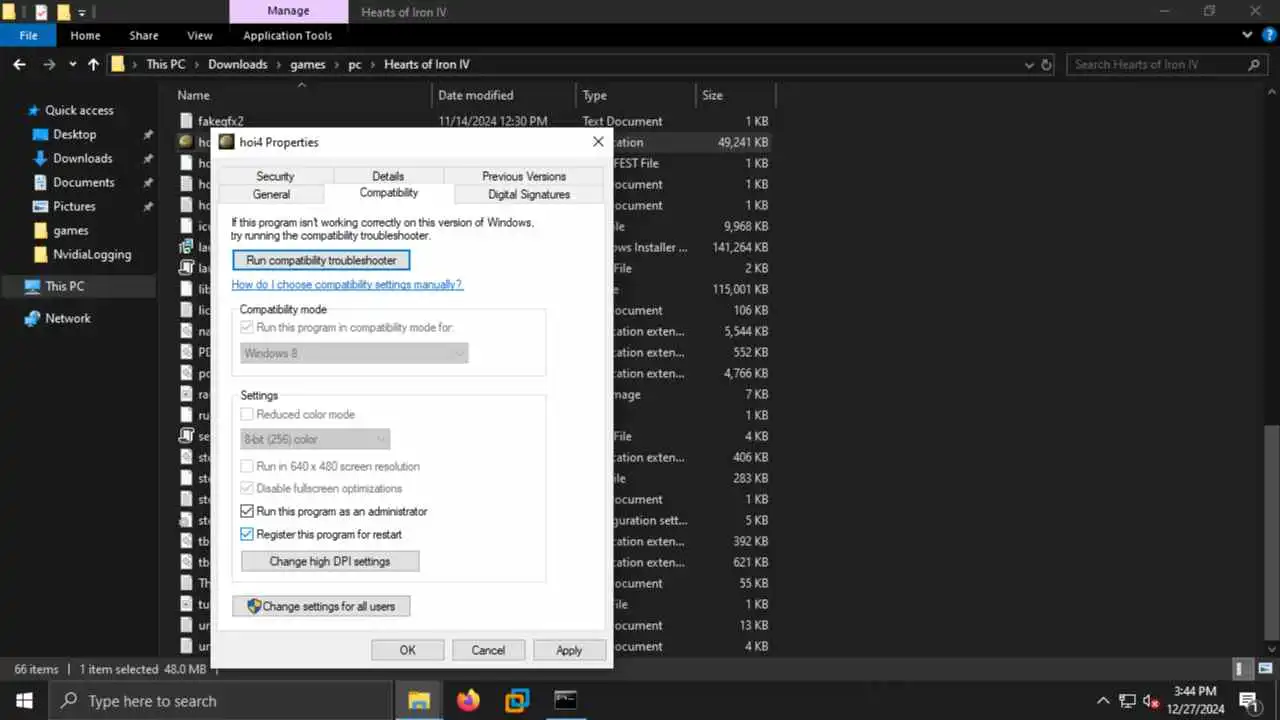Select This PC in navigation pane
Screen dimensions: 1280x720
pyautogui.click(x=65, y=286)
